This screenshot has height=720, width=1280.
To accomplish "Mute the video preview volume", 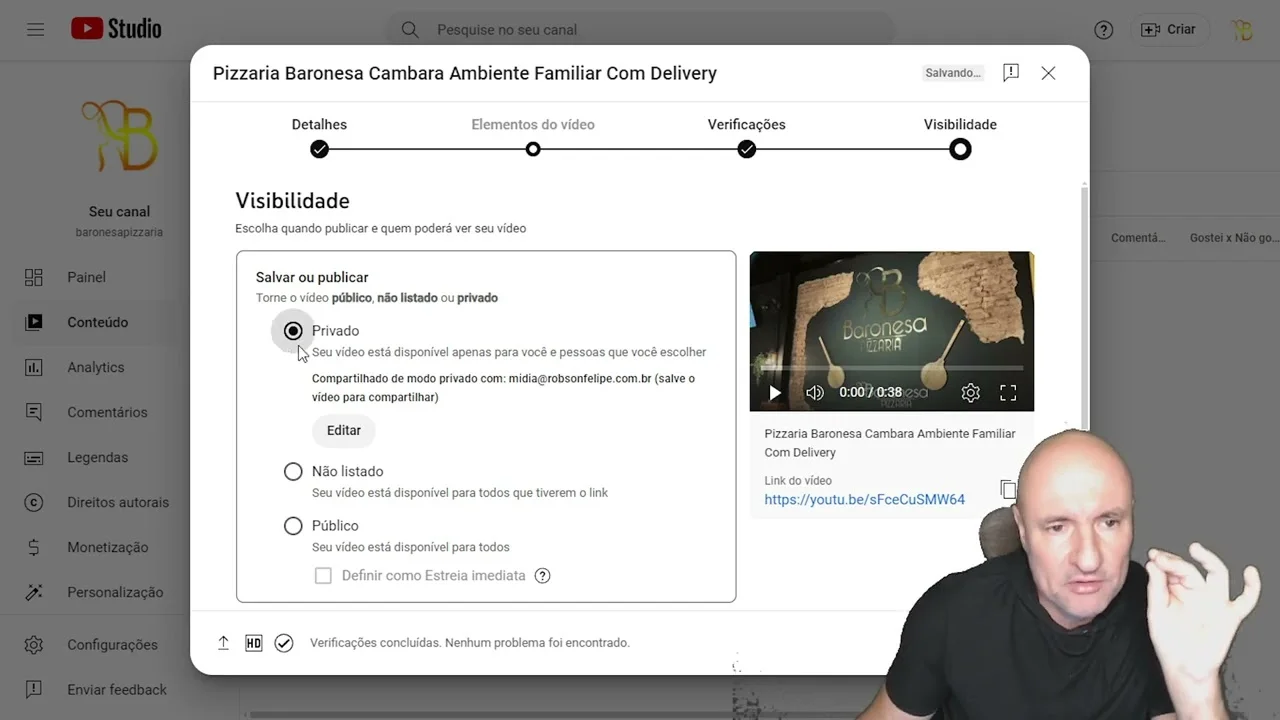I will click(x=815, y=393).
